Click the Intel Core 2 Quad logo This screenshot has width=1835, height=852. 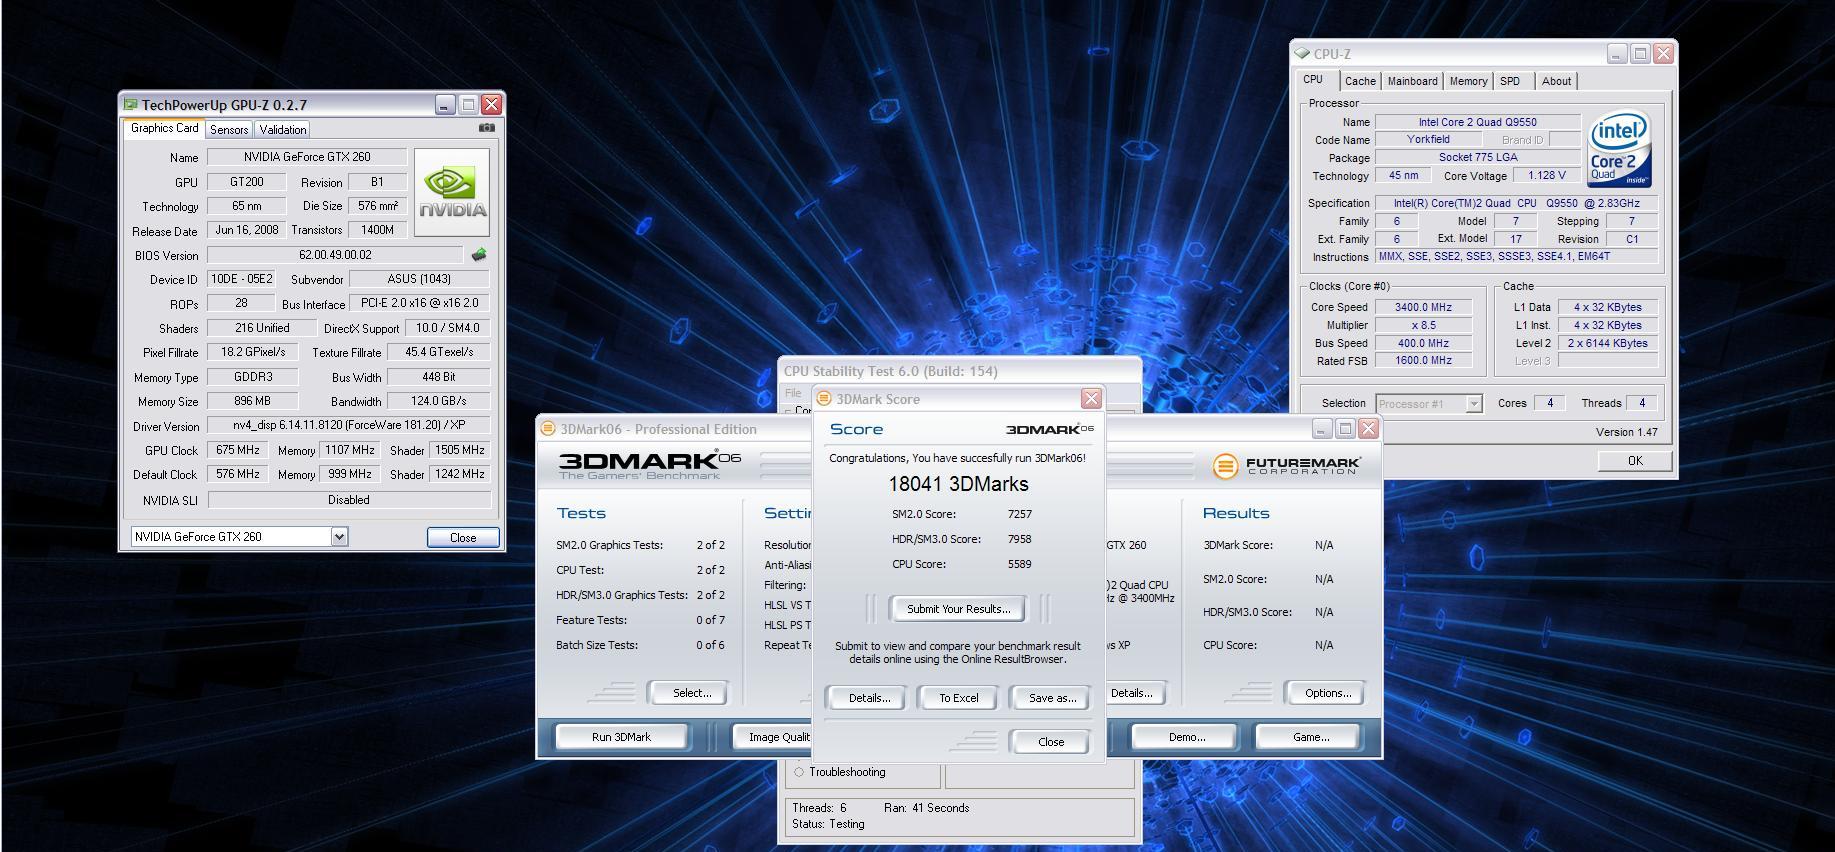click(1619, 150)
